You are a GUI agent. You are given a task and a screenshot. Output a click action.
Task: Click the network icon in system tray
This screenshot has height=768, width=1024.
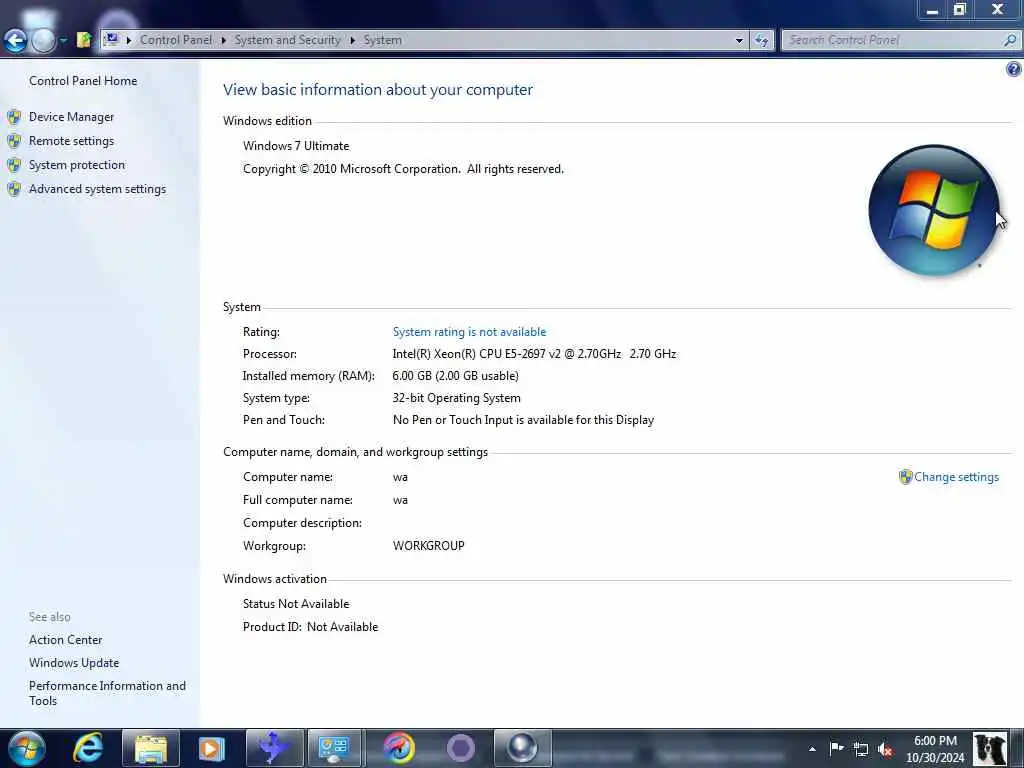coord(861,749)
